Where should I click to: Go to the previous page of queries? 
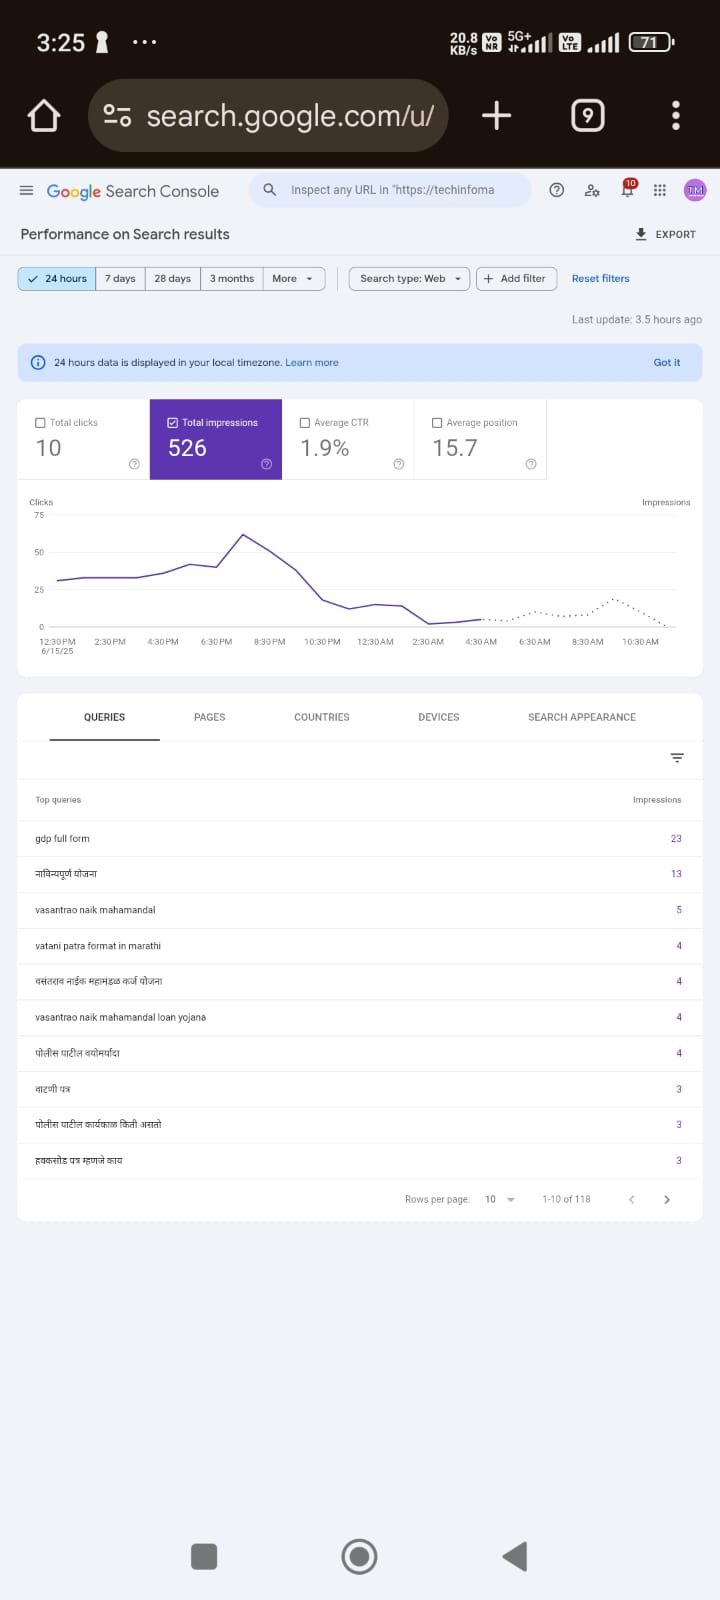tap(632, 1199)
